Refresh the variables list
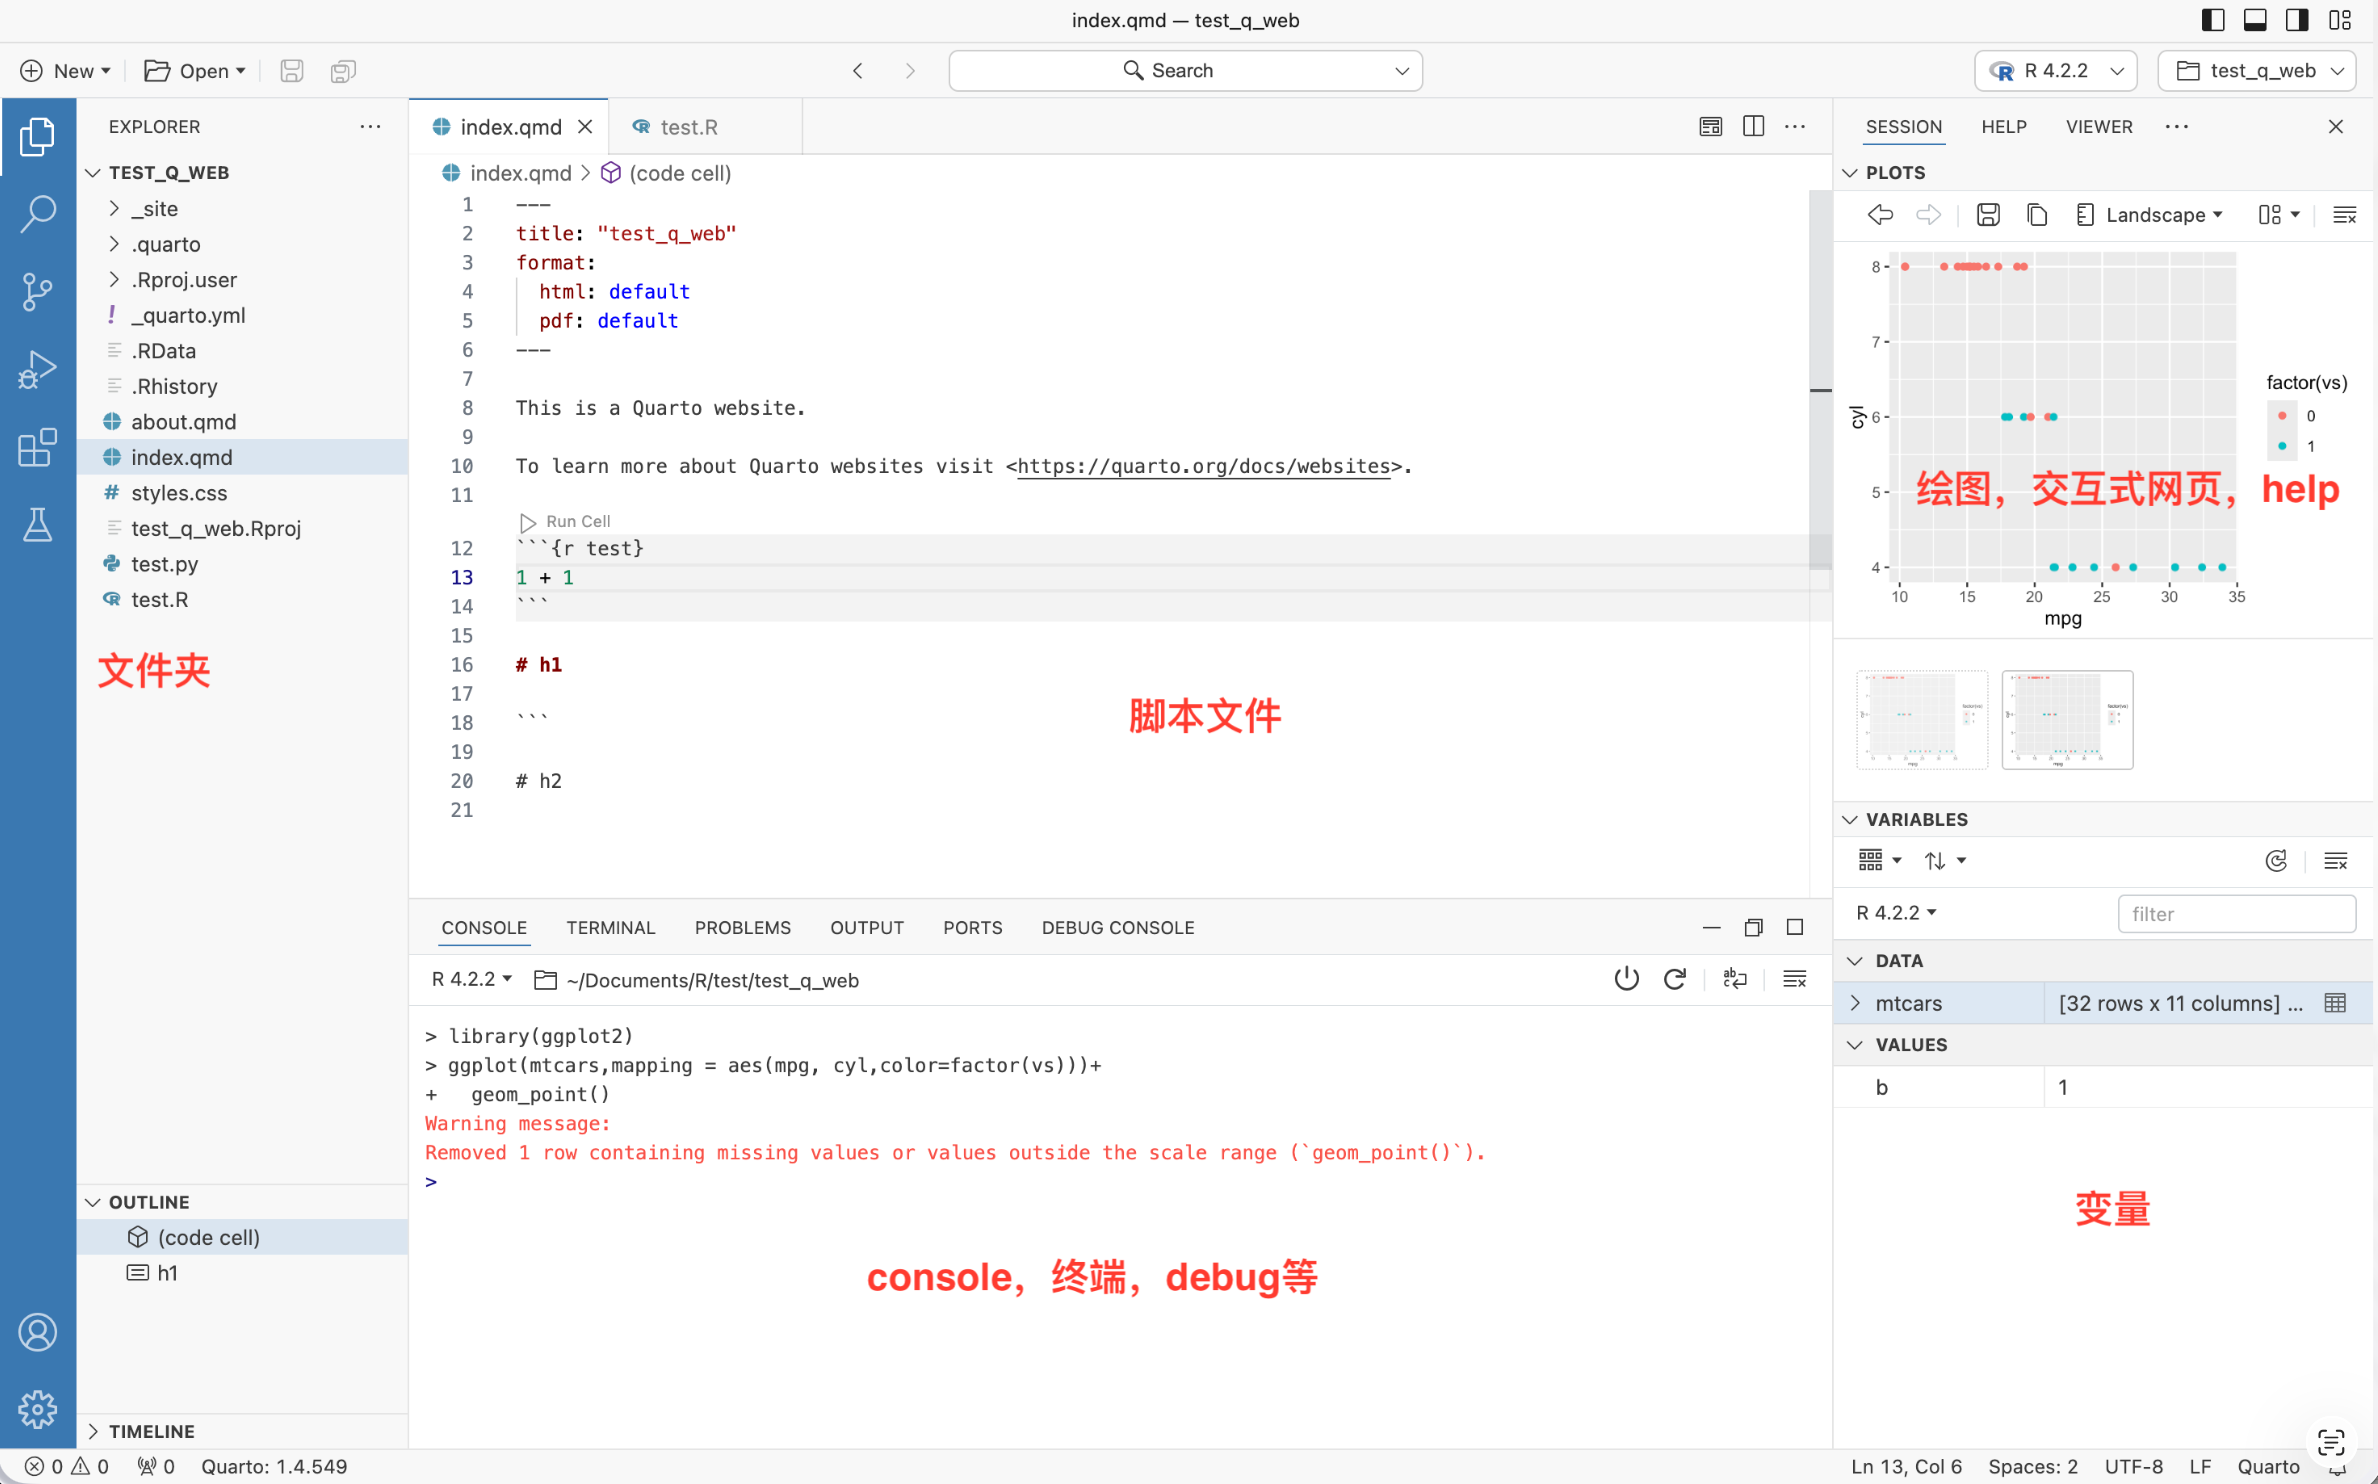The height and width of the screenshot is (1484, 2378). (x=2276, y=861)
